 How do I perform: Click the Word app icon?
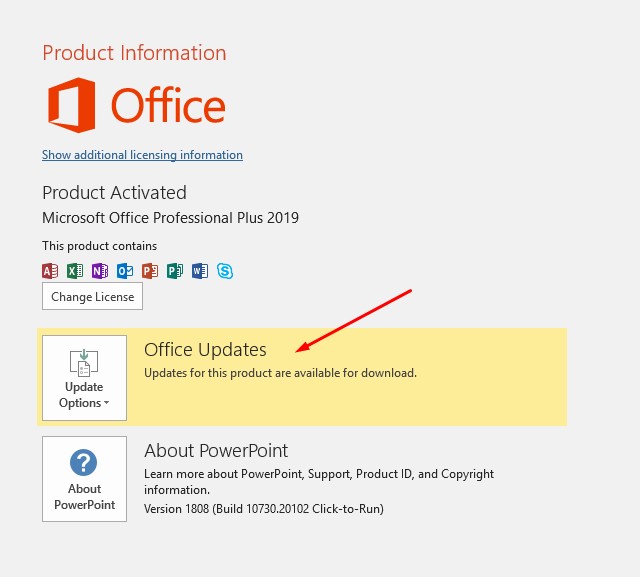200,271
